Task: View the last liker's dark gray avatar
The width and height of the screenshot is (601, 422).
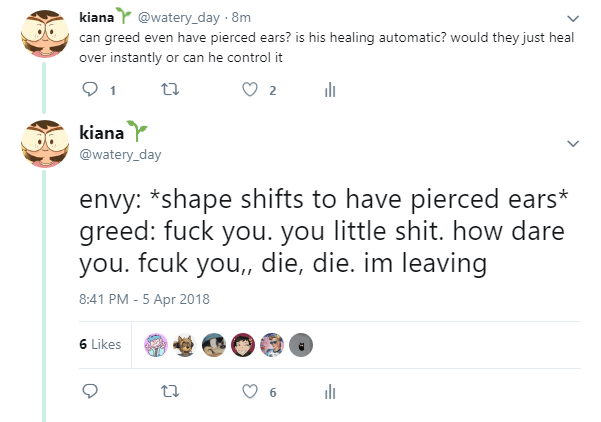Action: [x=302, y=345]
